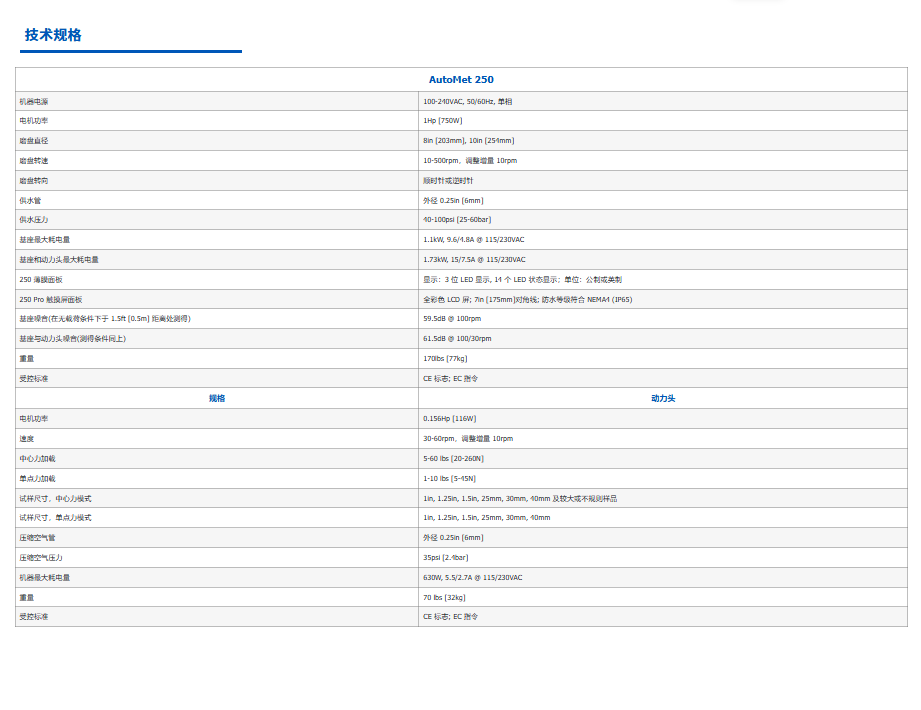Click the 顺时针或逆时针 value

448,181
